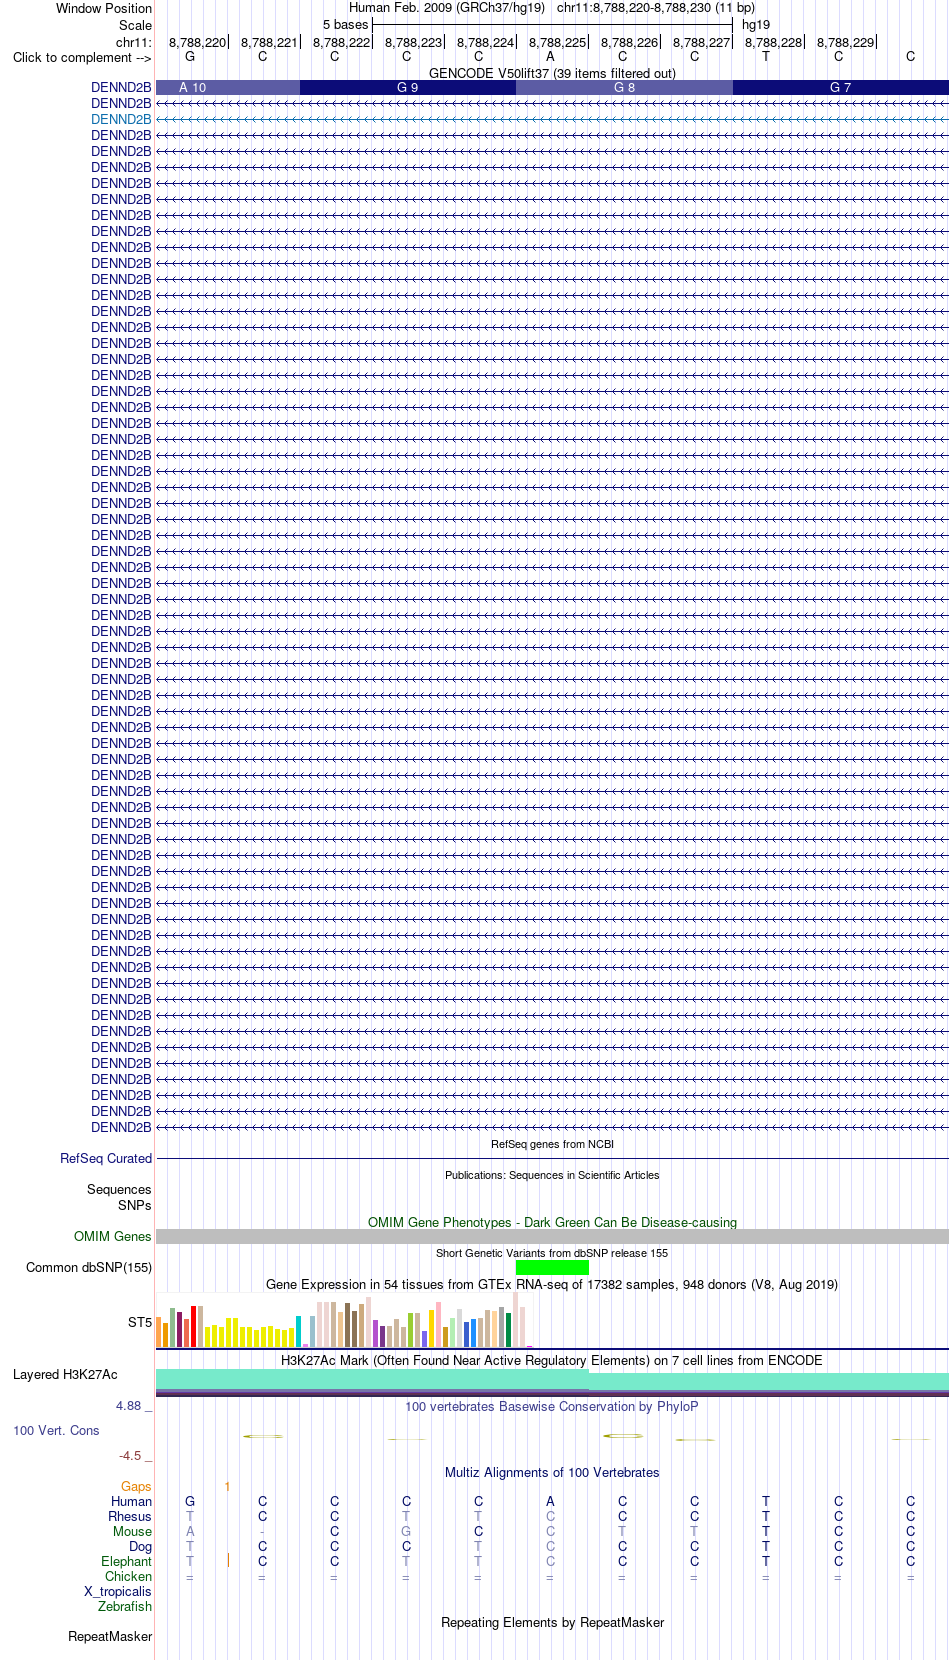
Task: Click base A in the reference sequence row
Action: (550, 57)
